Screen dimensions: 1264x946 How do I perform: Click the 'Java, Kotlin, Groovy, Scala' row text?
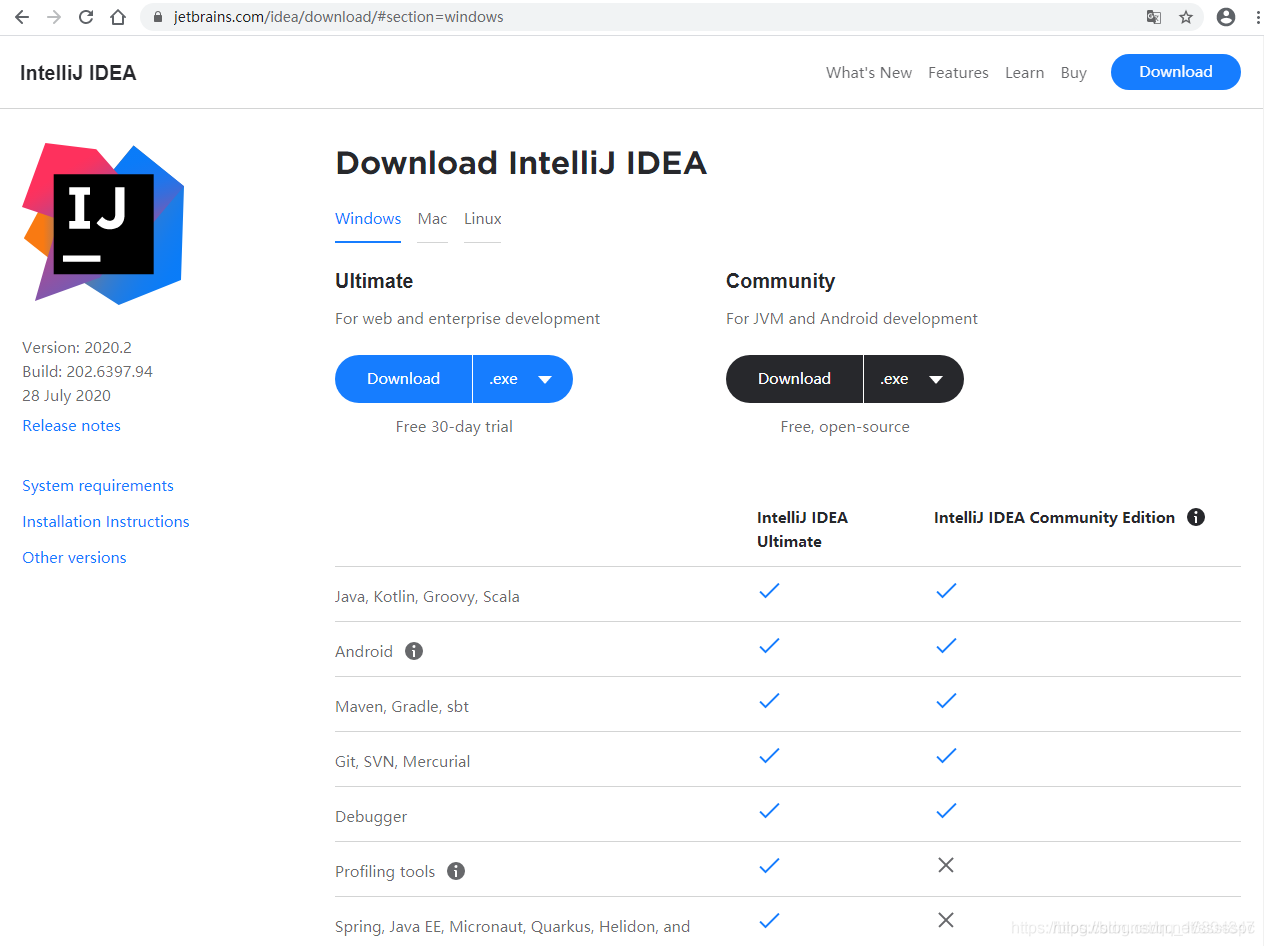[427, 597]
